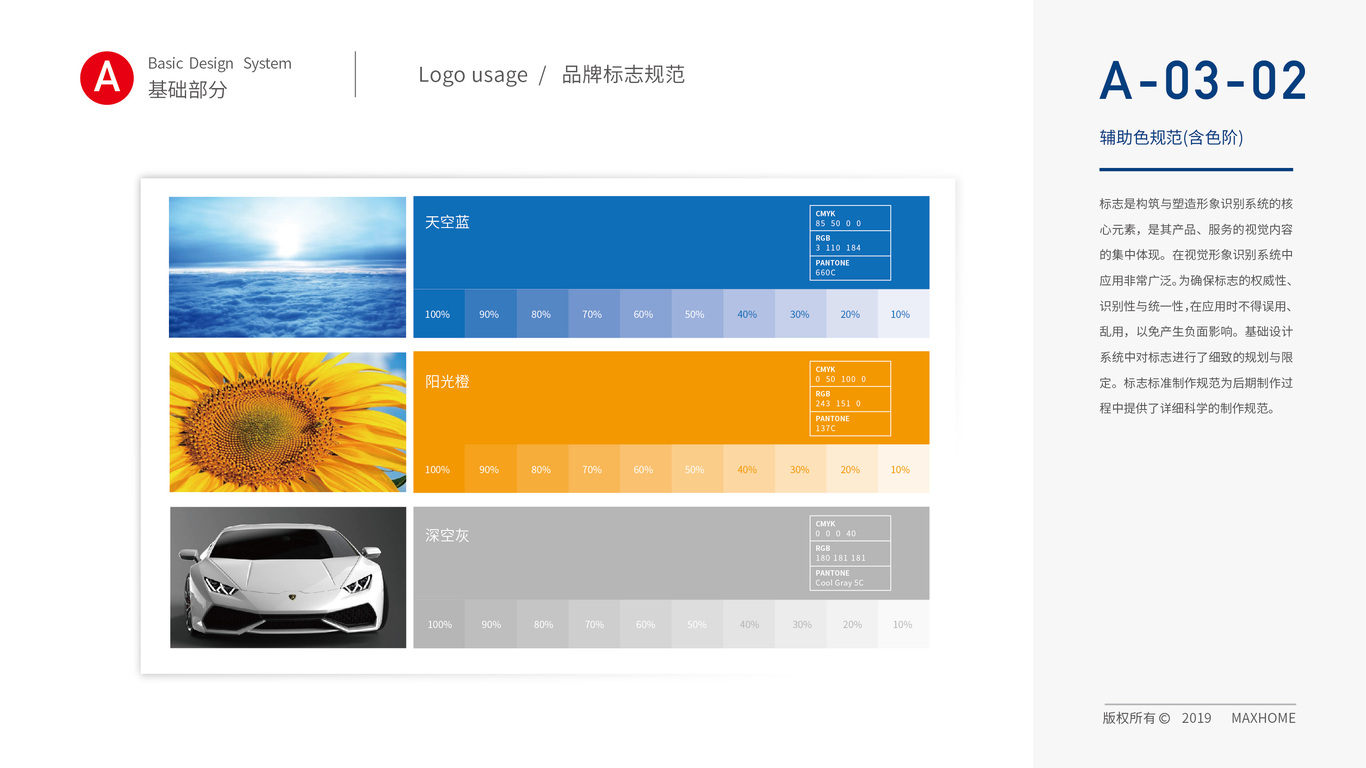Click the 品牌标志规范 heading text
The image size is (1366, 768).
point(623,75)
